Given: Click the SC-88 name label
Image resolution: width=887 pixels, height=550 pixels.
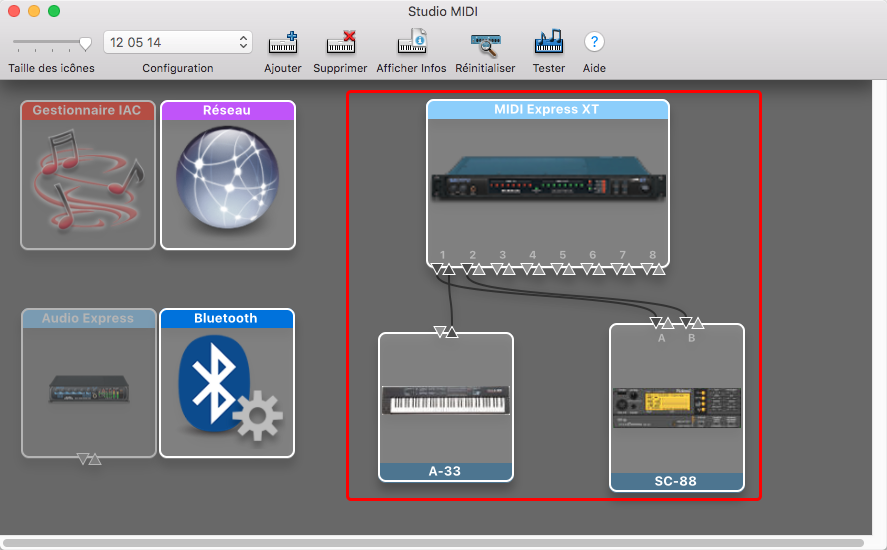Looking at the screenshot, I should (675, 481).
